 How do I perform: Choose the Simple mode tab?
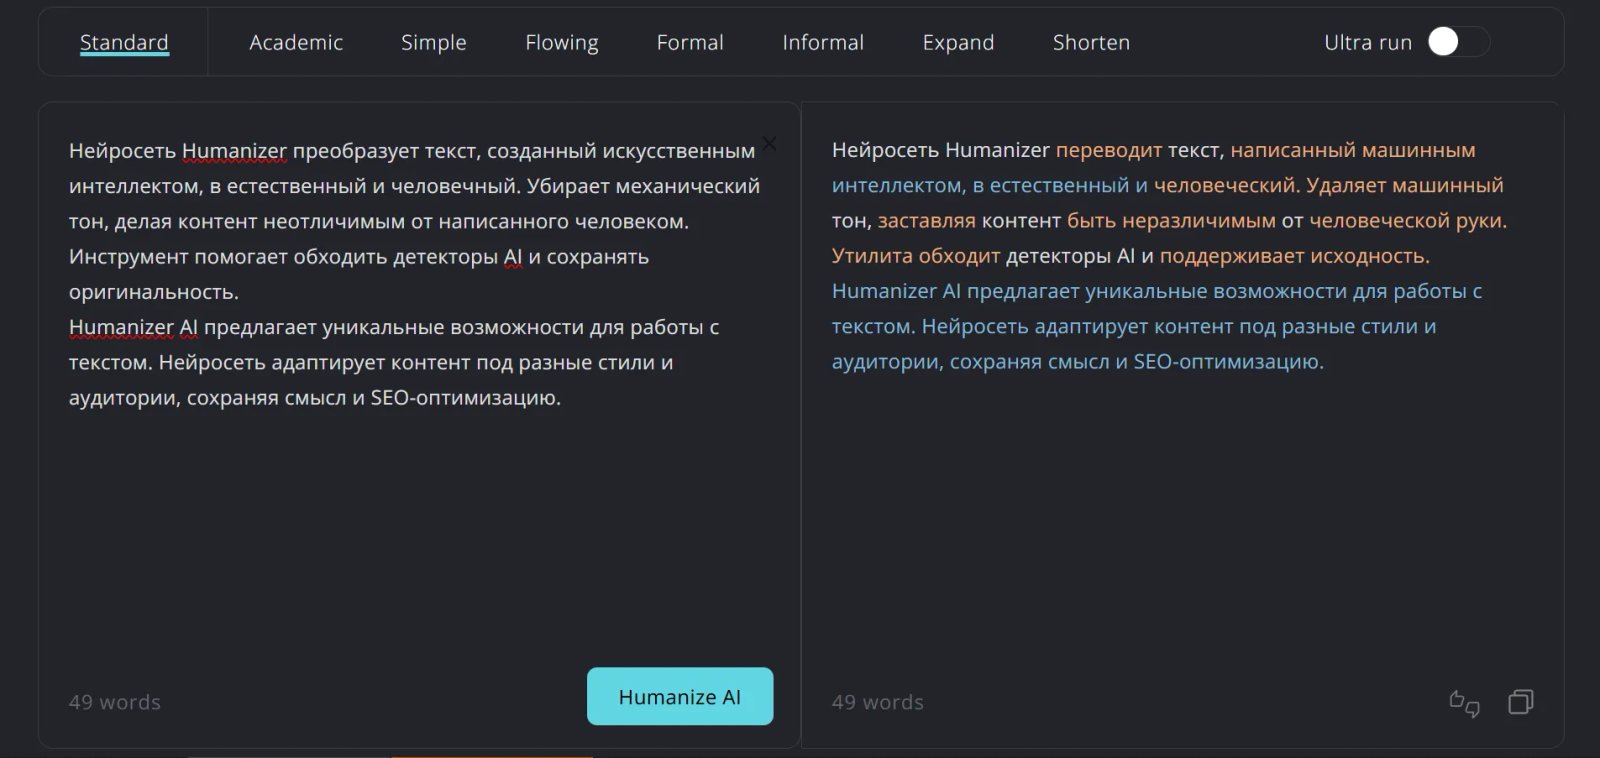434,42
